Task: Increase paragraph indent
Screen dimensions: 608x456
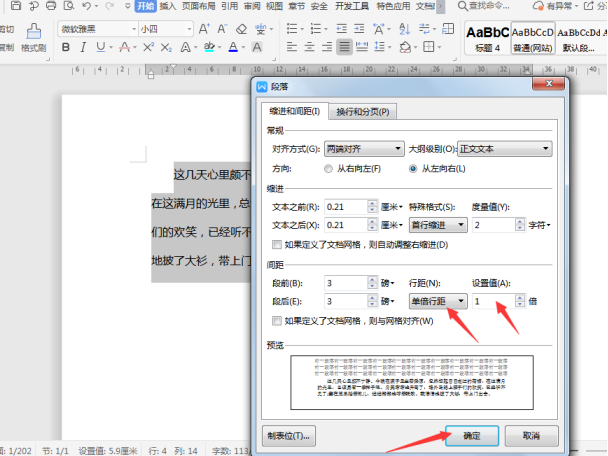Action: [359, 29]
